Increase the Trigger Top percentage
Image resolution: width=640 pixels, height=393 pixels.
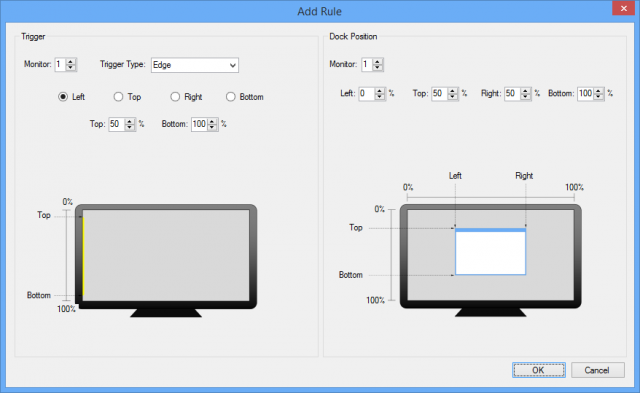129,121
